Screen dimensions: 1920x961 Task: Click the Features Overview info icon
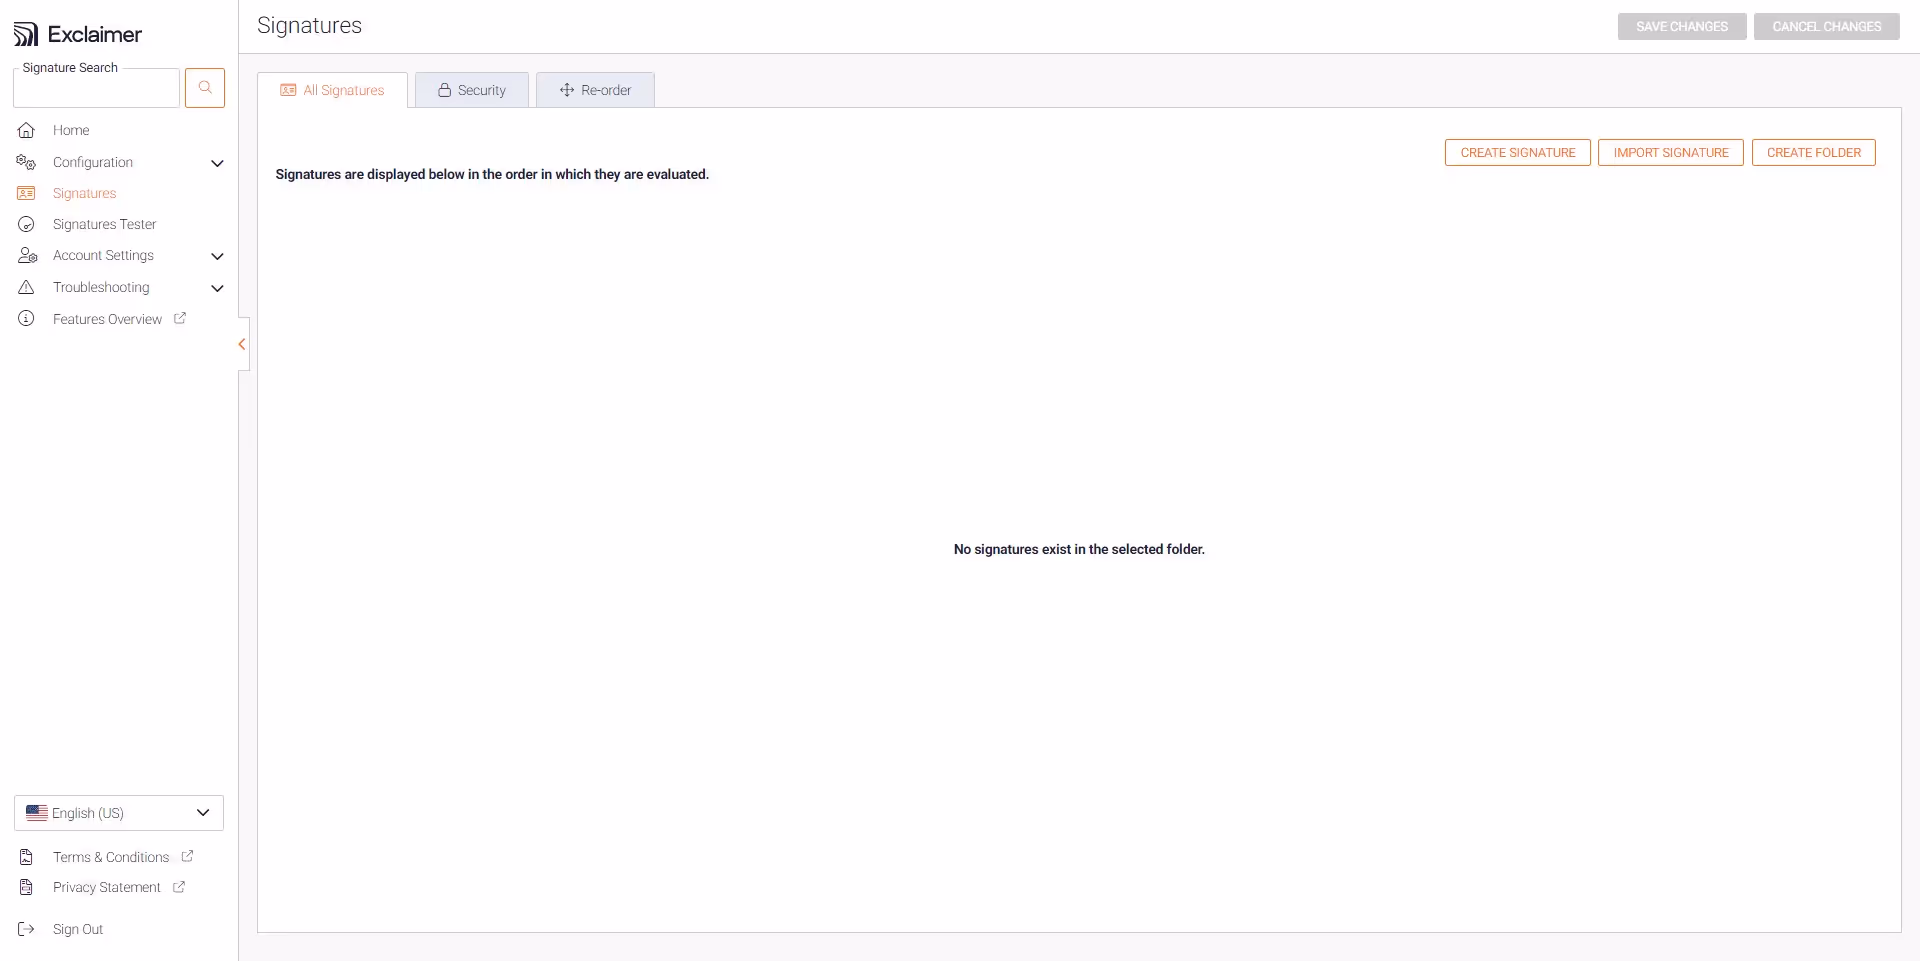click(27, 318)
